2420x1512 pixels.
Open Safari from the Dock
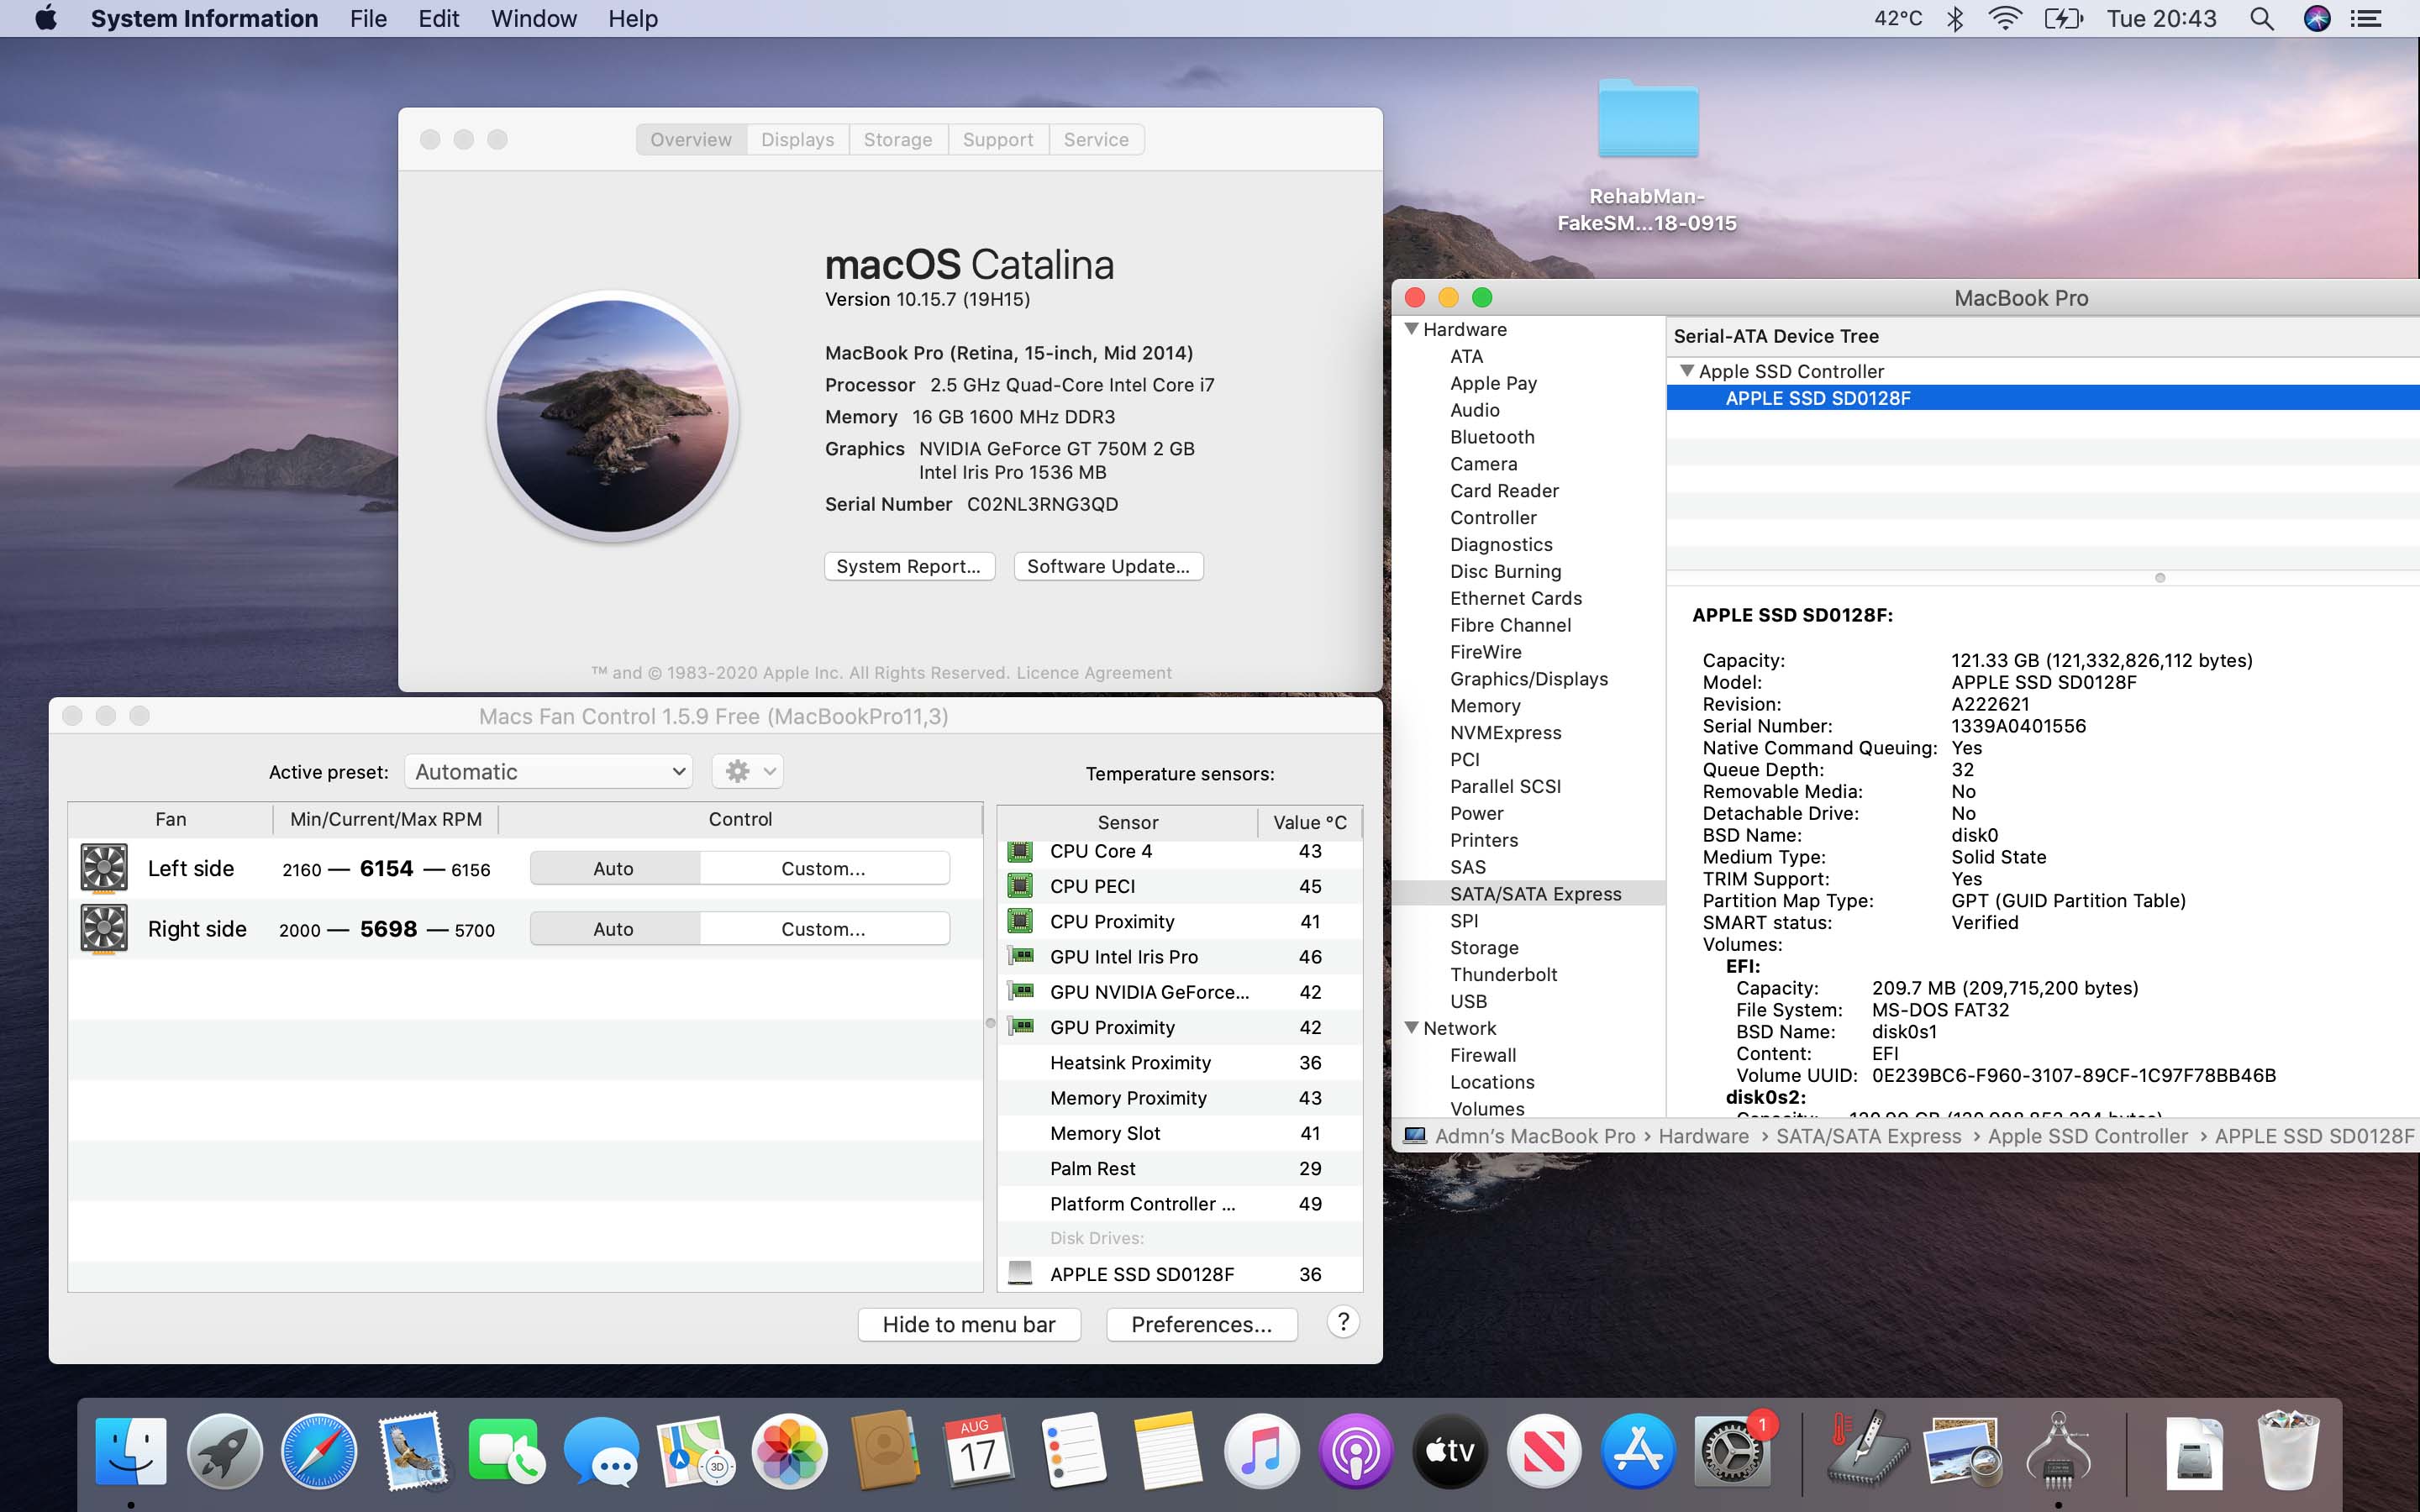(318, 1451)
